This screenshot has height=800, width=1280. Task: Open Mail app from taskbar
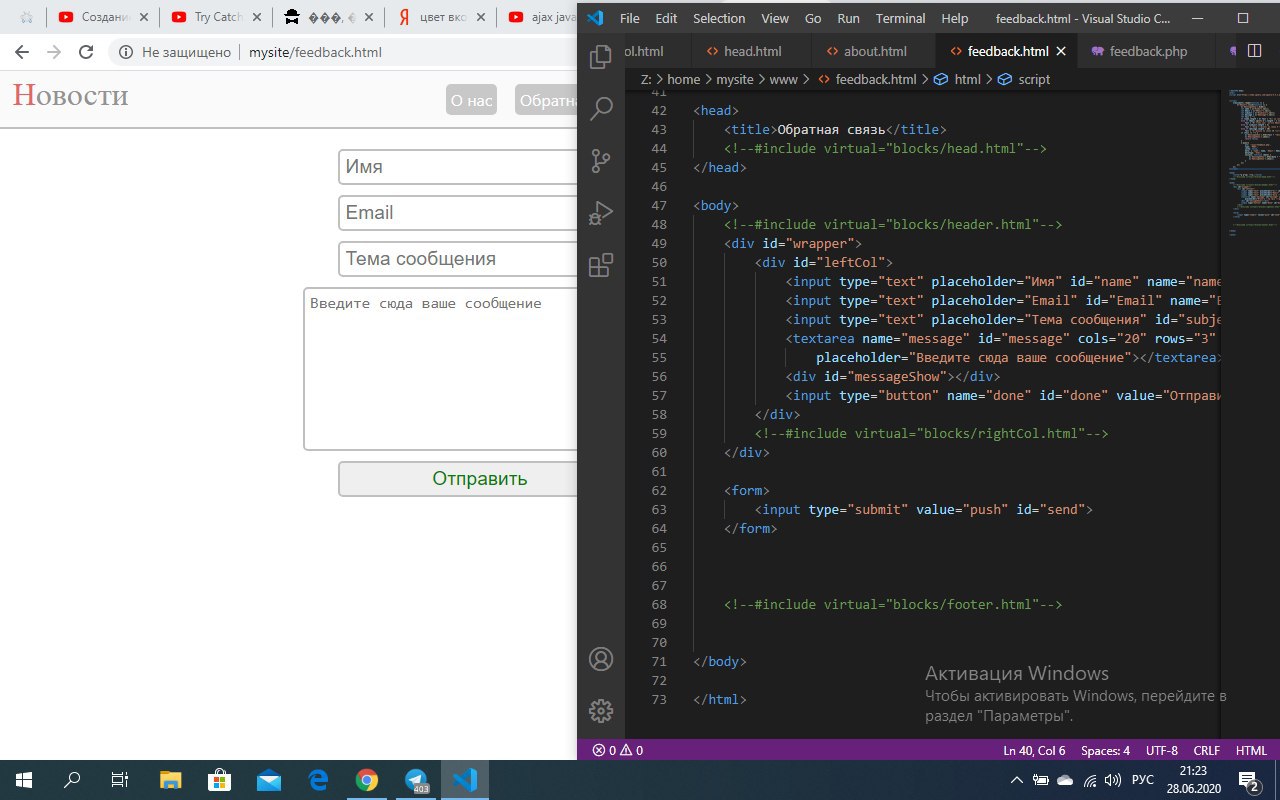[269, 780]
